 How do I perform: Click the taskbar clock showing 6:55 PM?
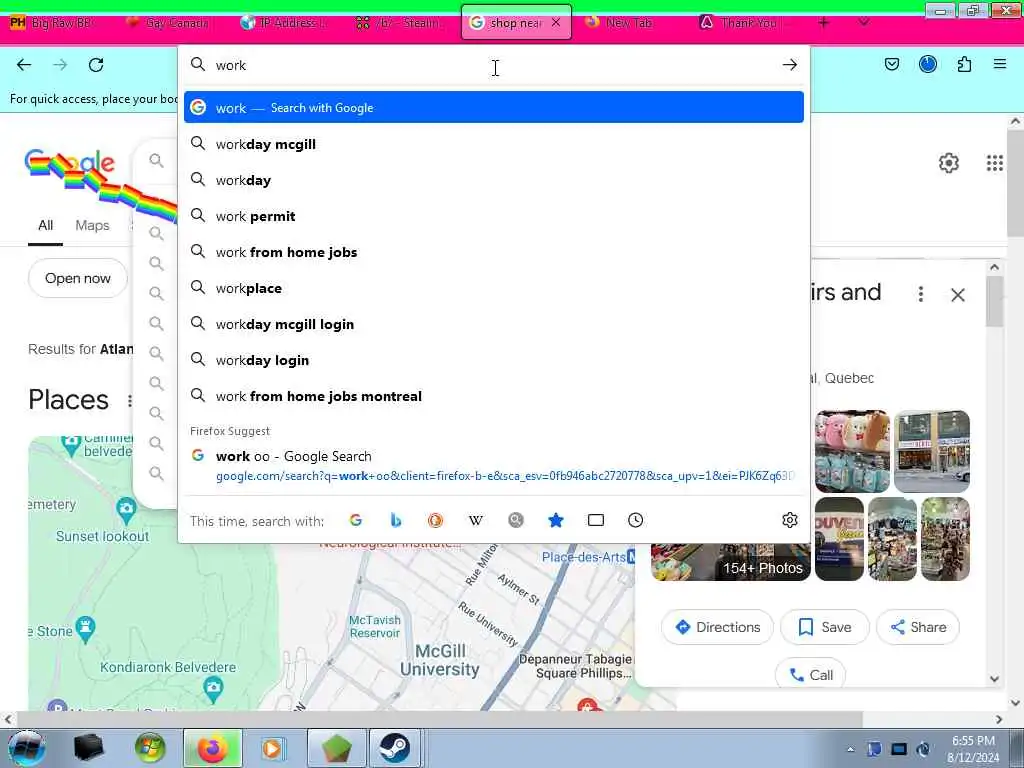973,749
